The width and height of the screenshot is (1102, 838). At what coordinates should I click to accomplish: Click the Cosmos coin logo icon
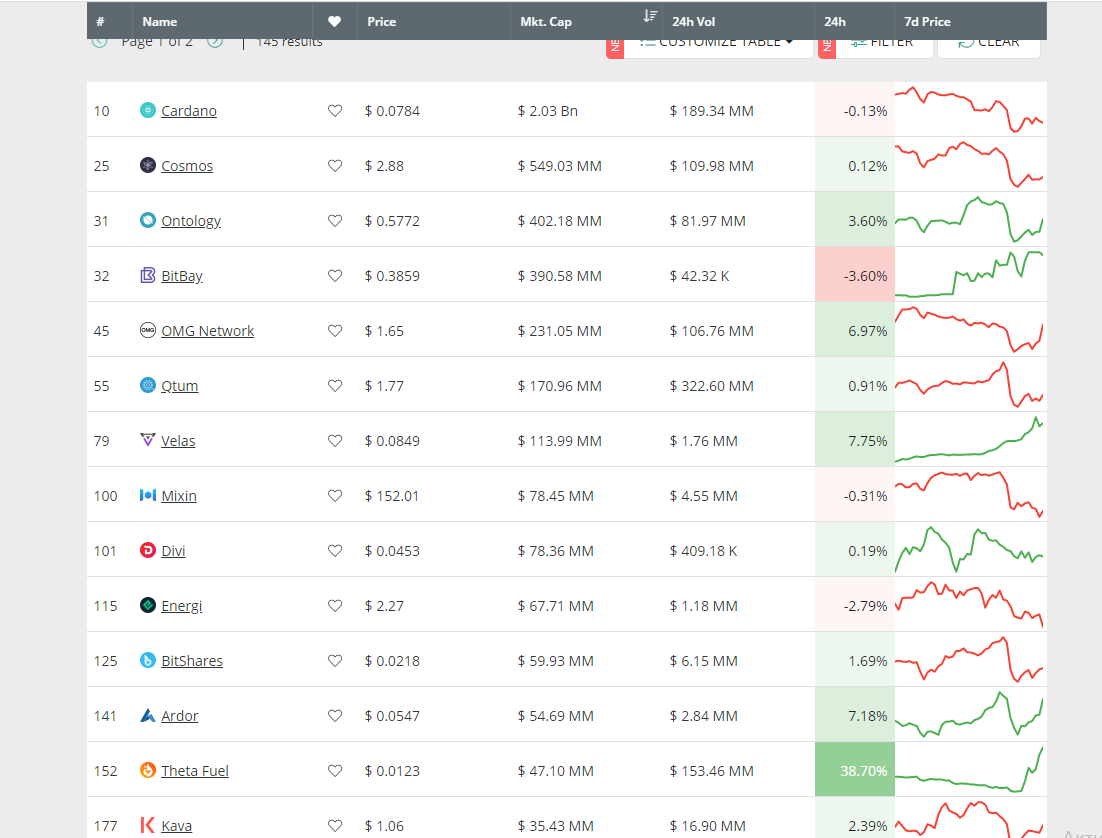coord(148,165)
